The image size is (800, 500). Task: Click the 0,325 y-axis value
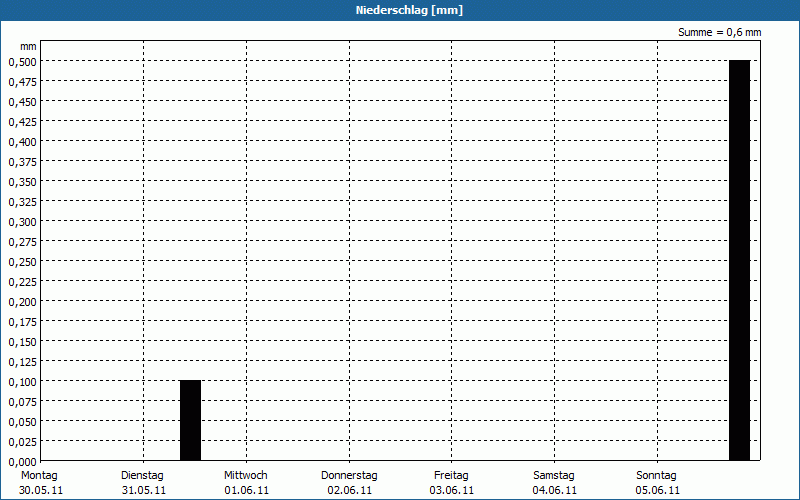click(x=22, y=202)
